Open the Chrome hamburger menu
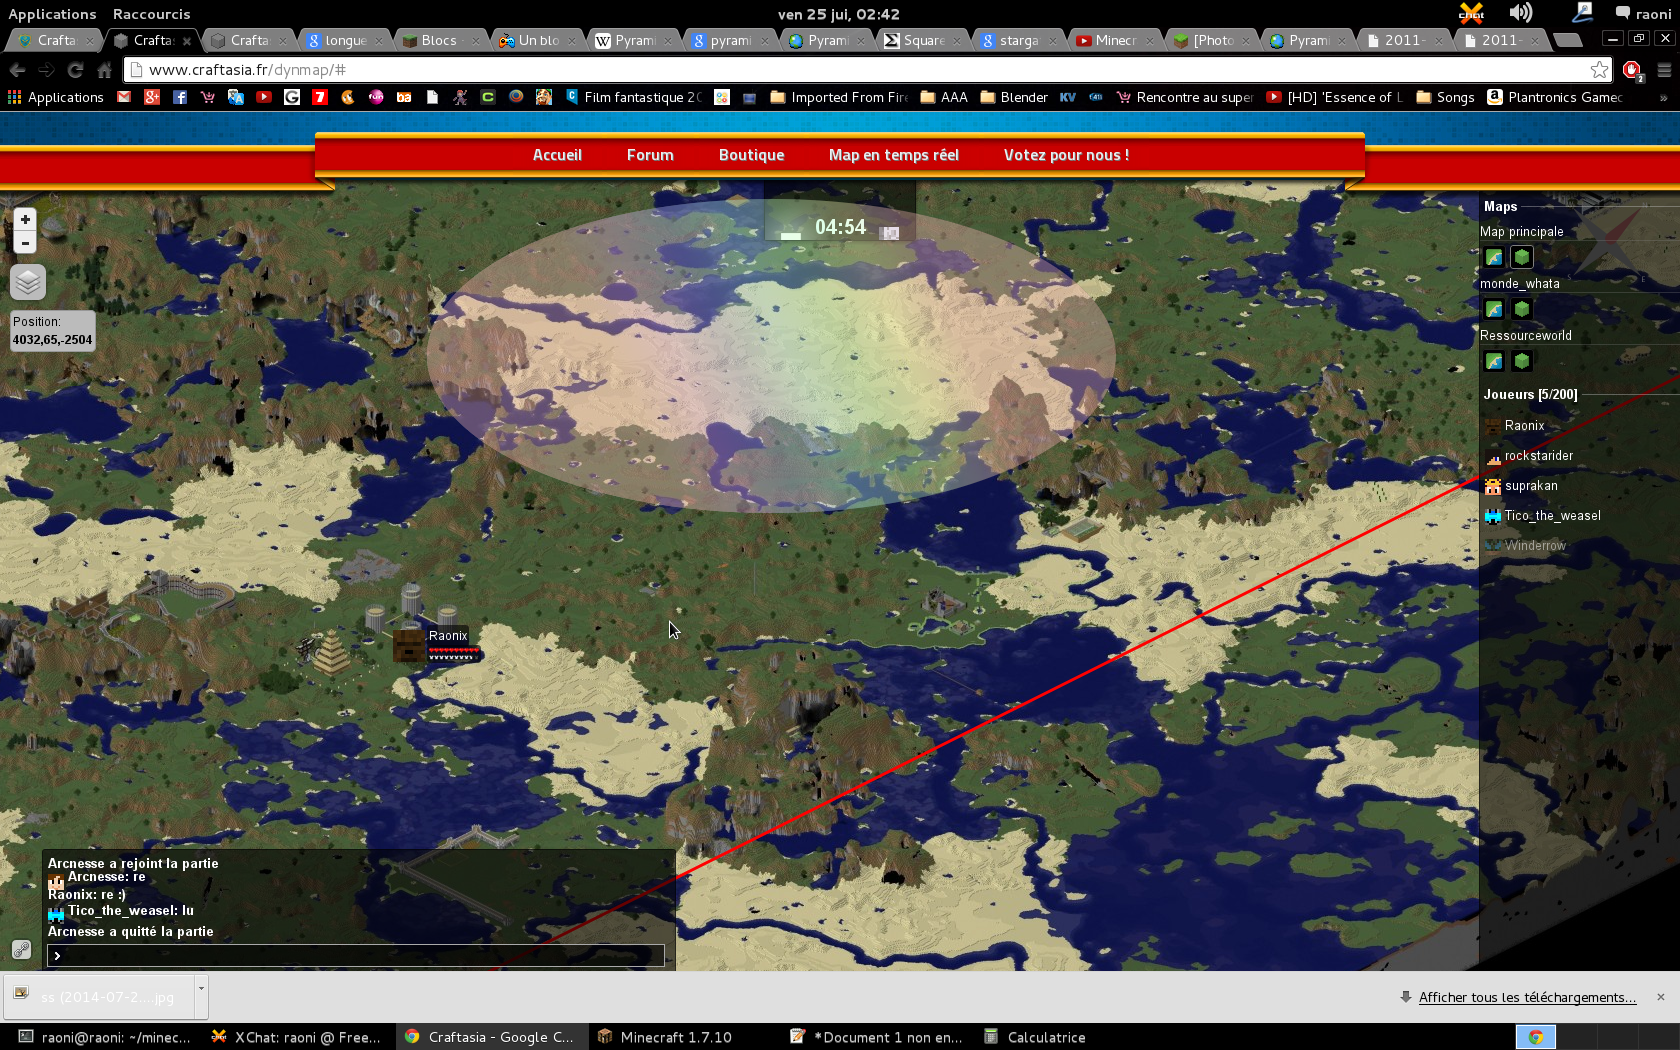The width and height of the screenshot is (1680, 1050). [1664, 70]
